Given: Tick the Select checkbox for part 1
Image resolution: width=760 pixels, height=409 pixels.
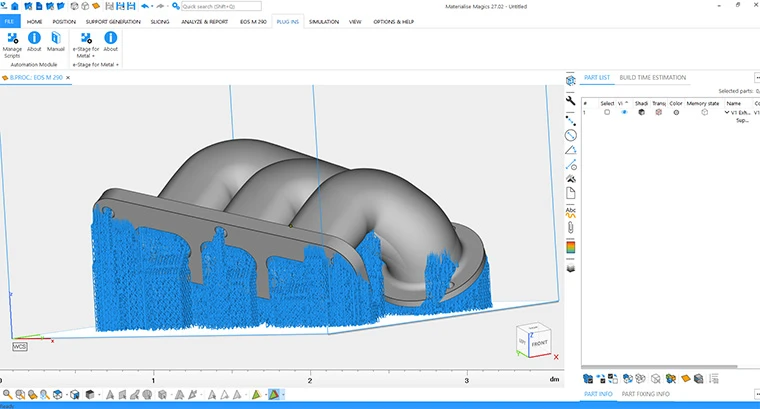Looking at the screenshot, I should pos(607,112).
